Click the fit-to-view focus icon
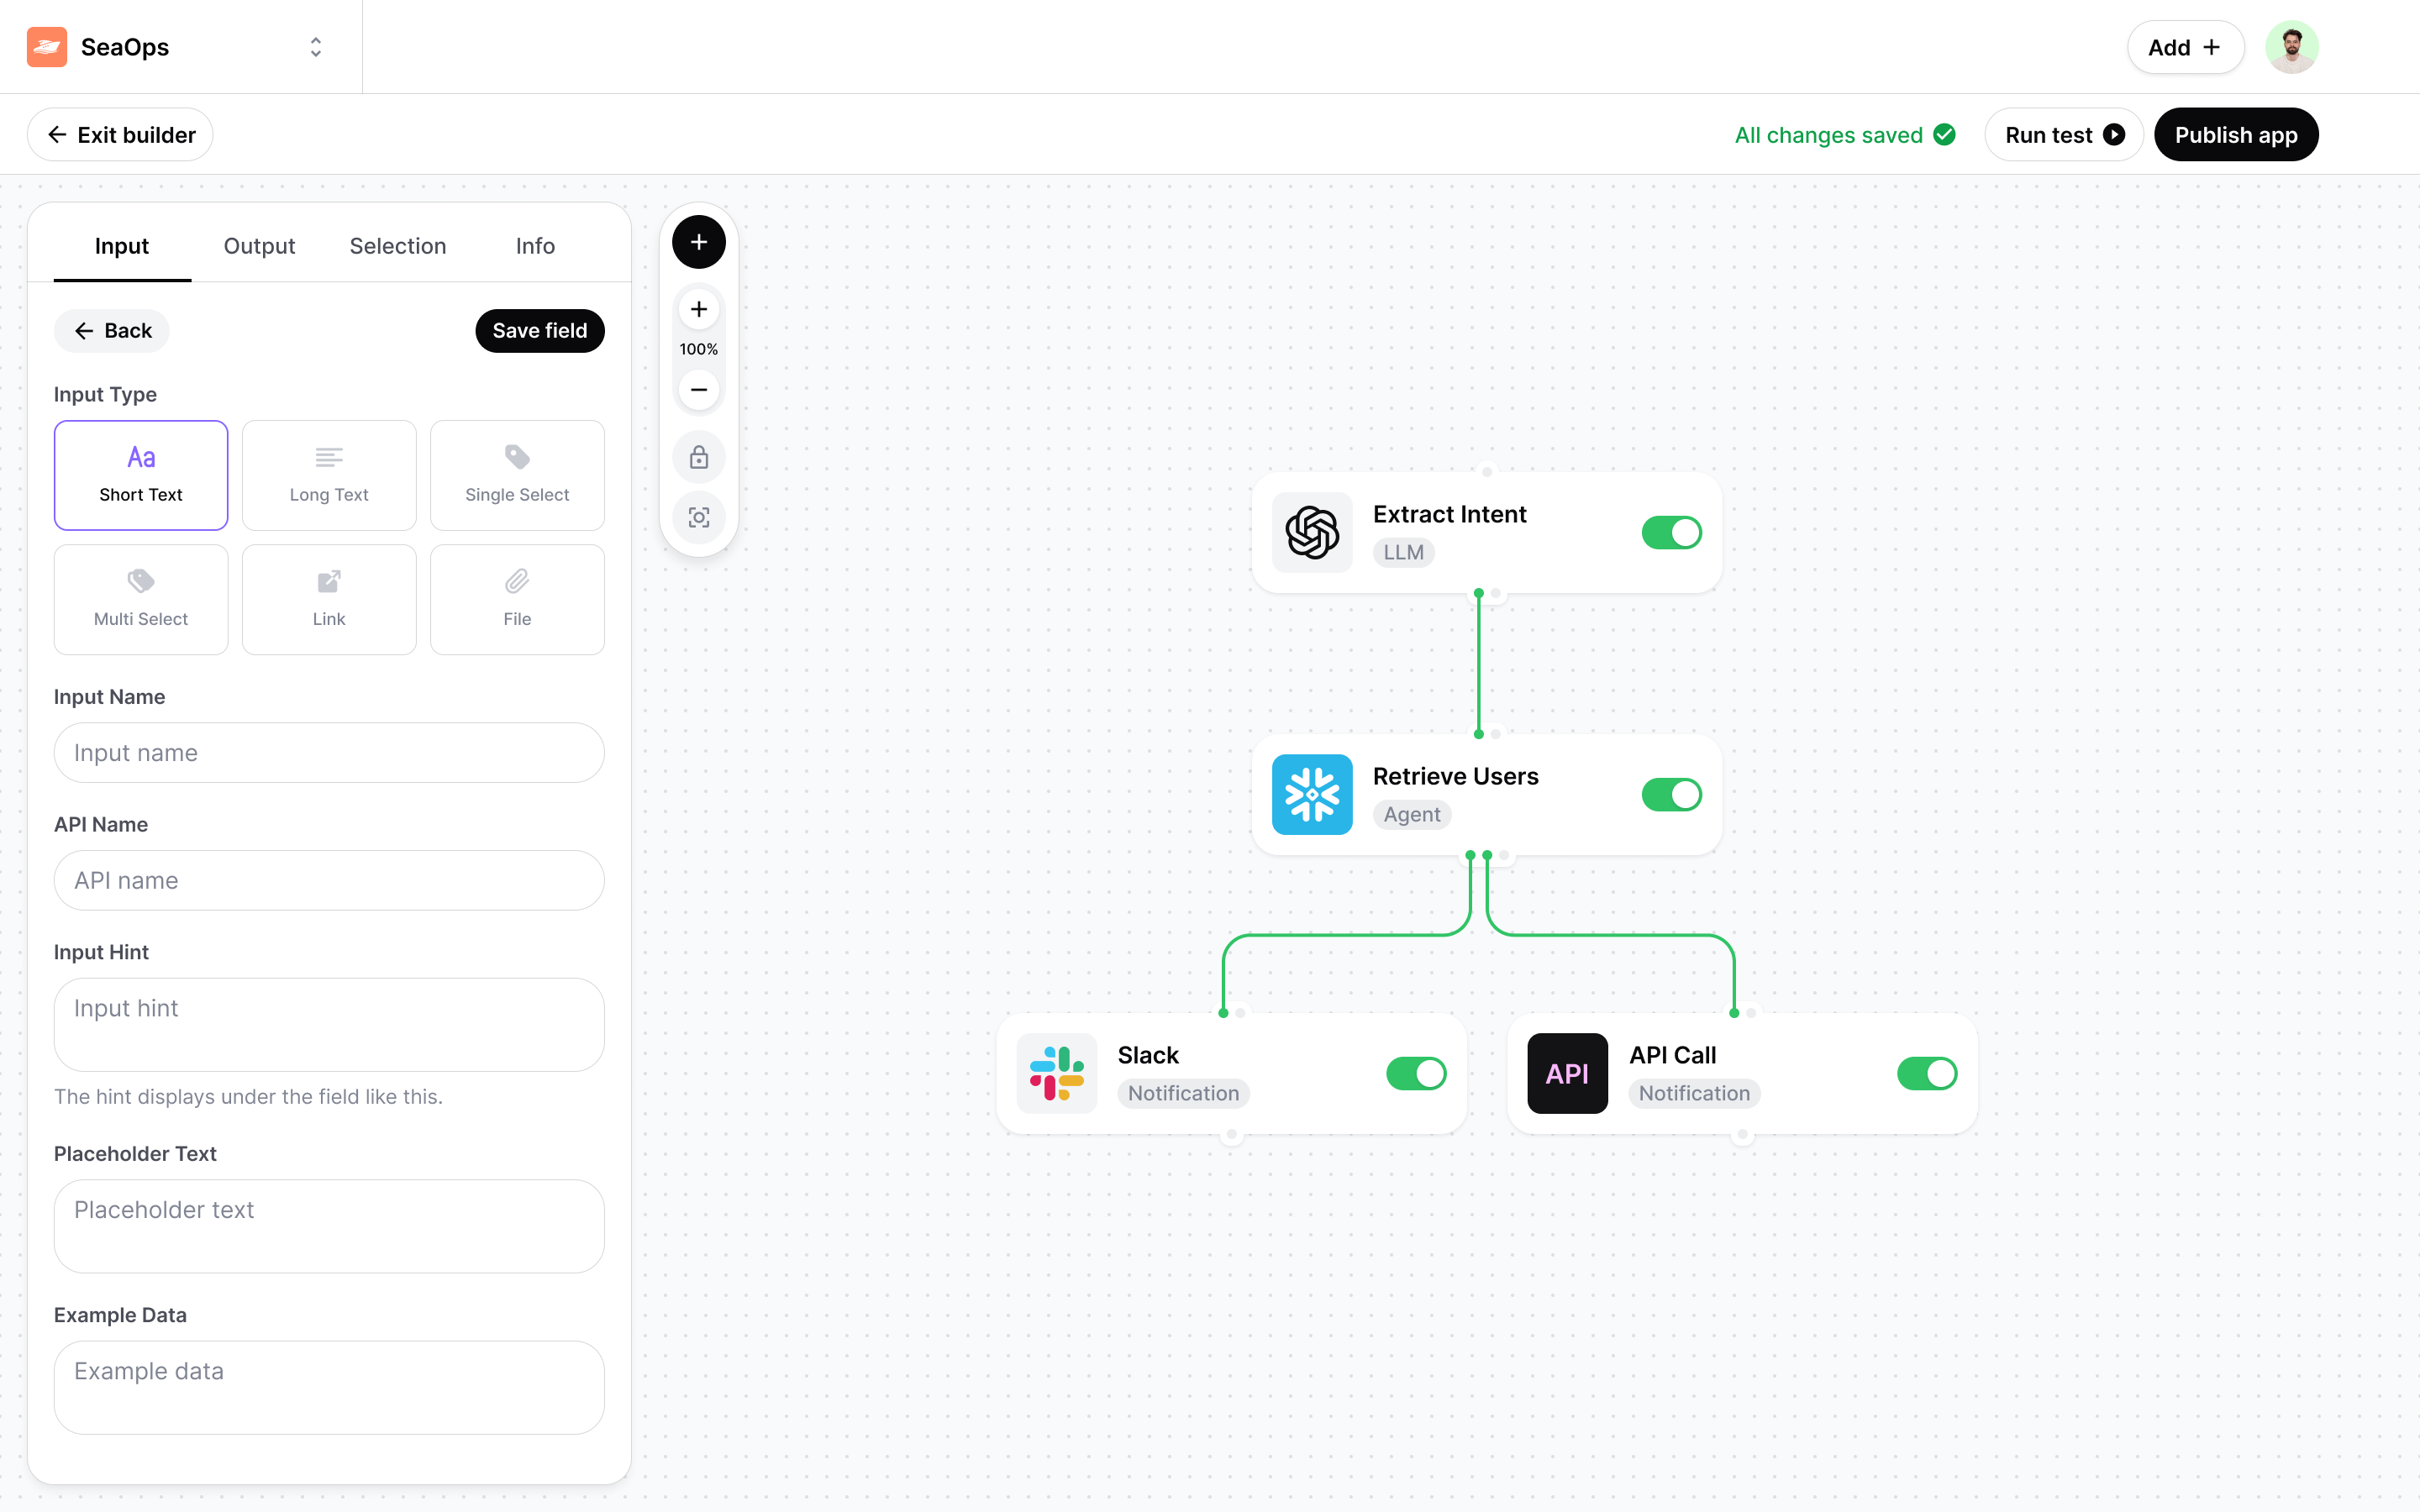2420x1512 pixels. pyautogui.click(x=698, y=517)
